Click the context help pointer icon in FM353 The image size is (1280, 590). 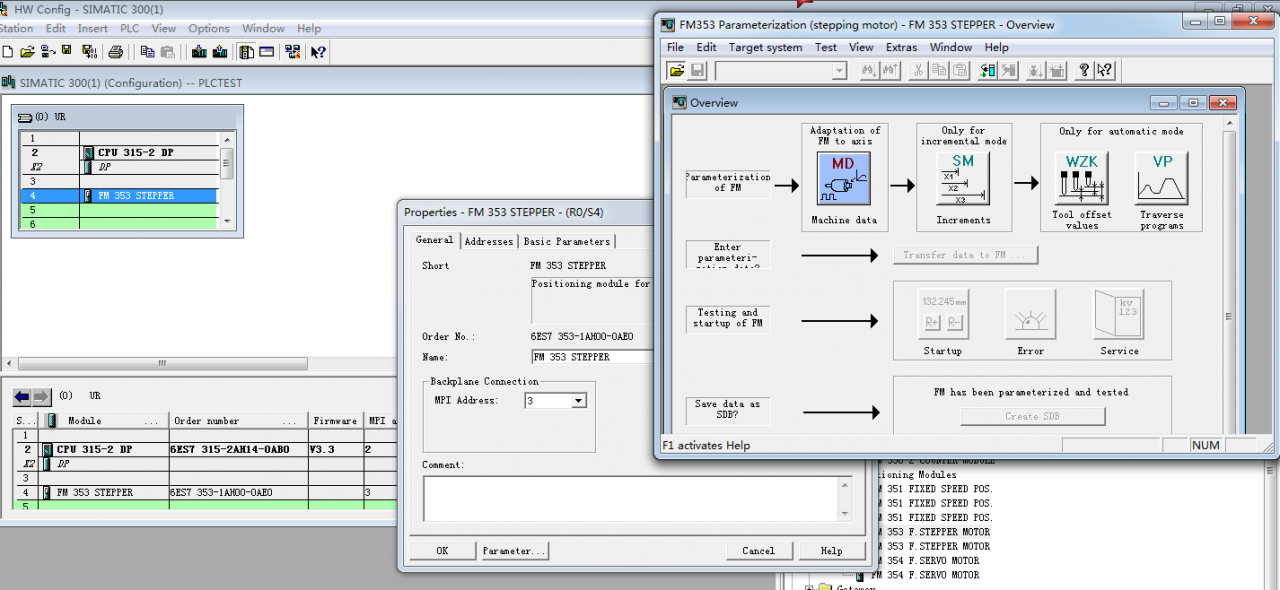pos(1105,70)
